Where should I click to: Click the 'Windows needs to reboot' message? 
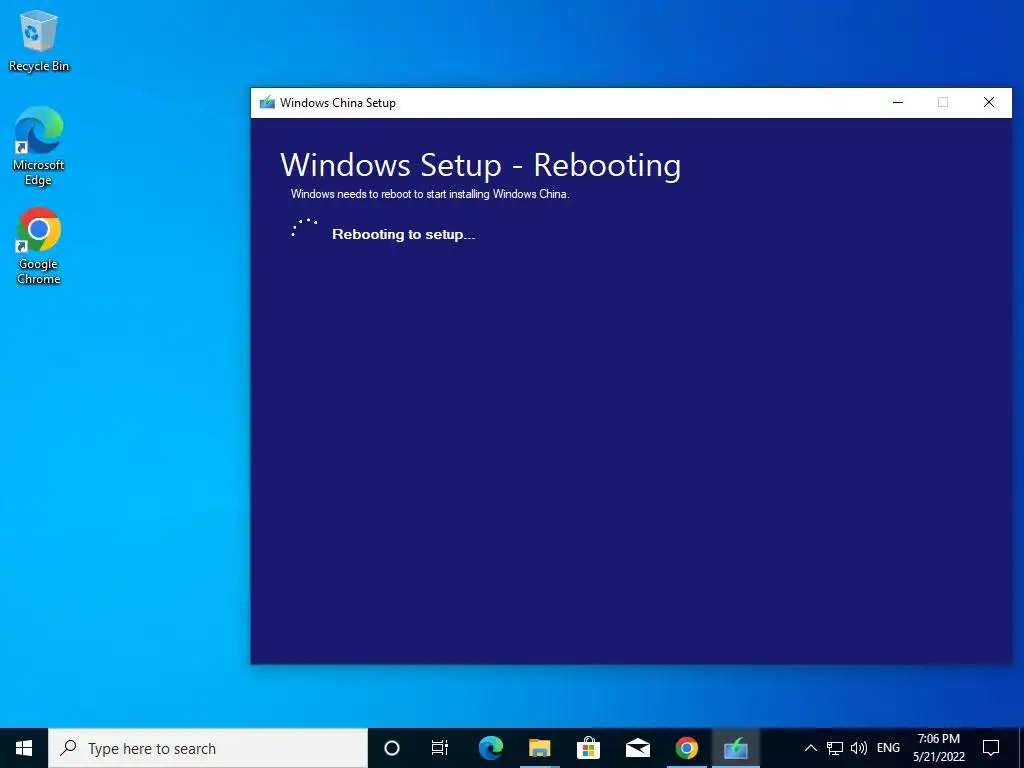430,194
